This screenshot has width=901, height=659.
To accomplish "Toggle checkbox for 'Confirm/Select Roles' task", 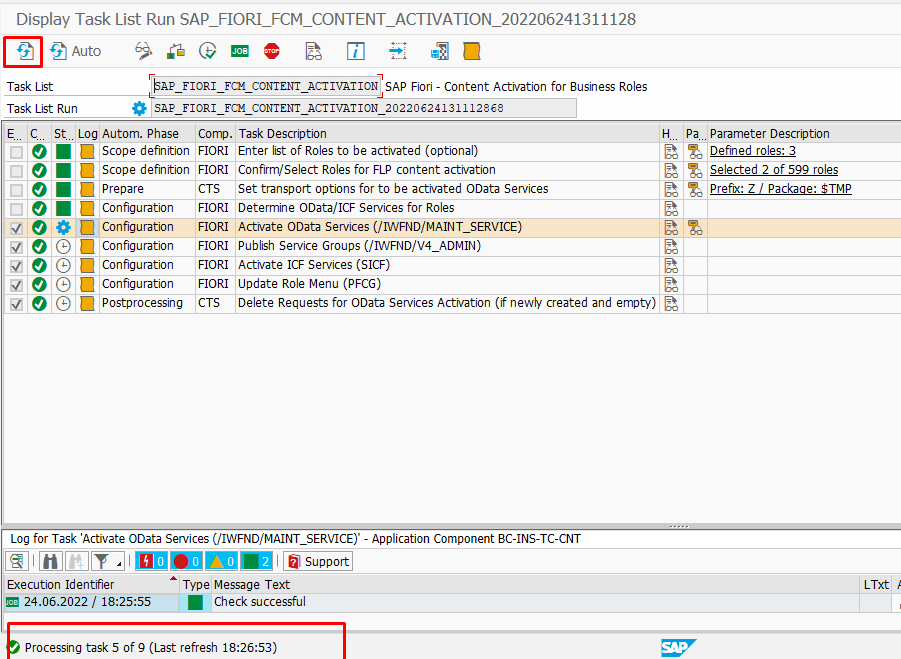I will pos(17,171).
